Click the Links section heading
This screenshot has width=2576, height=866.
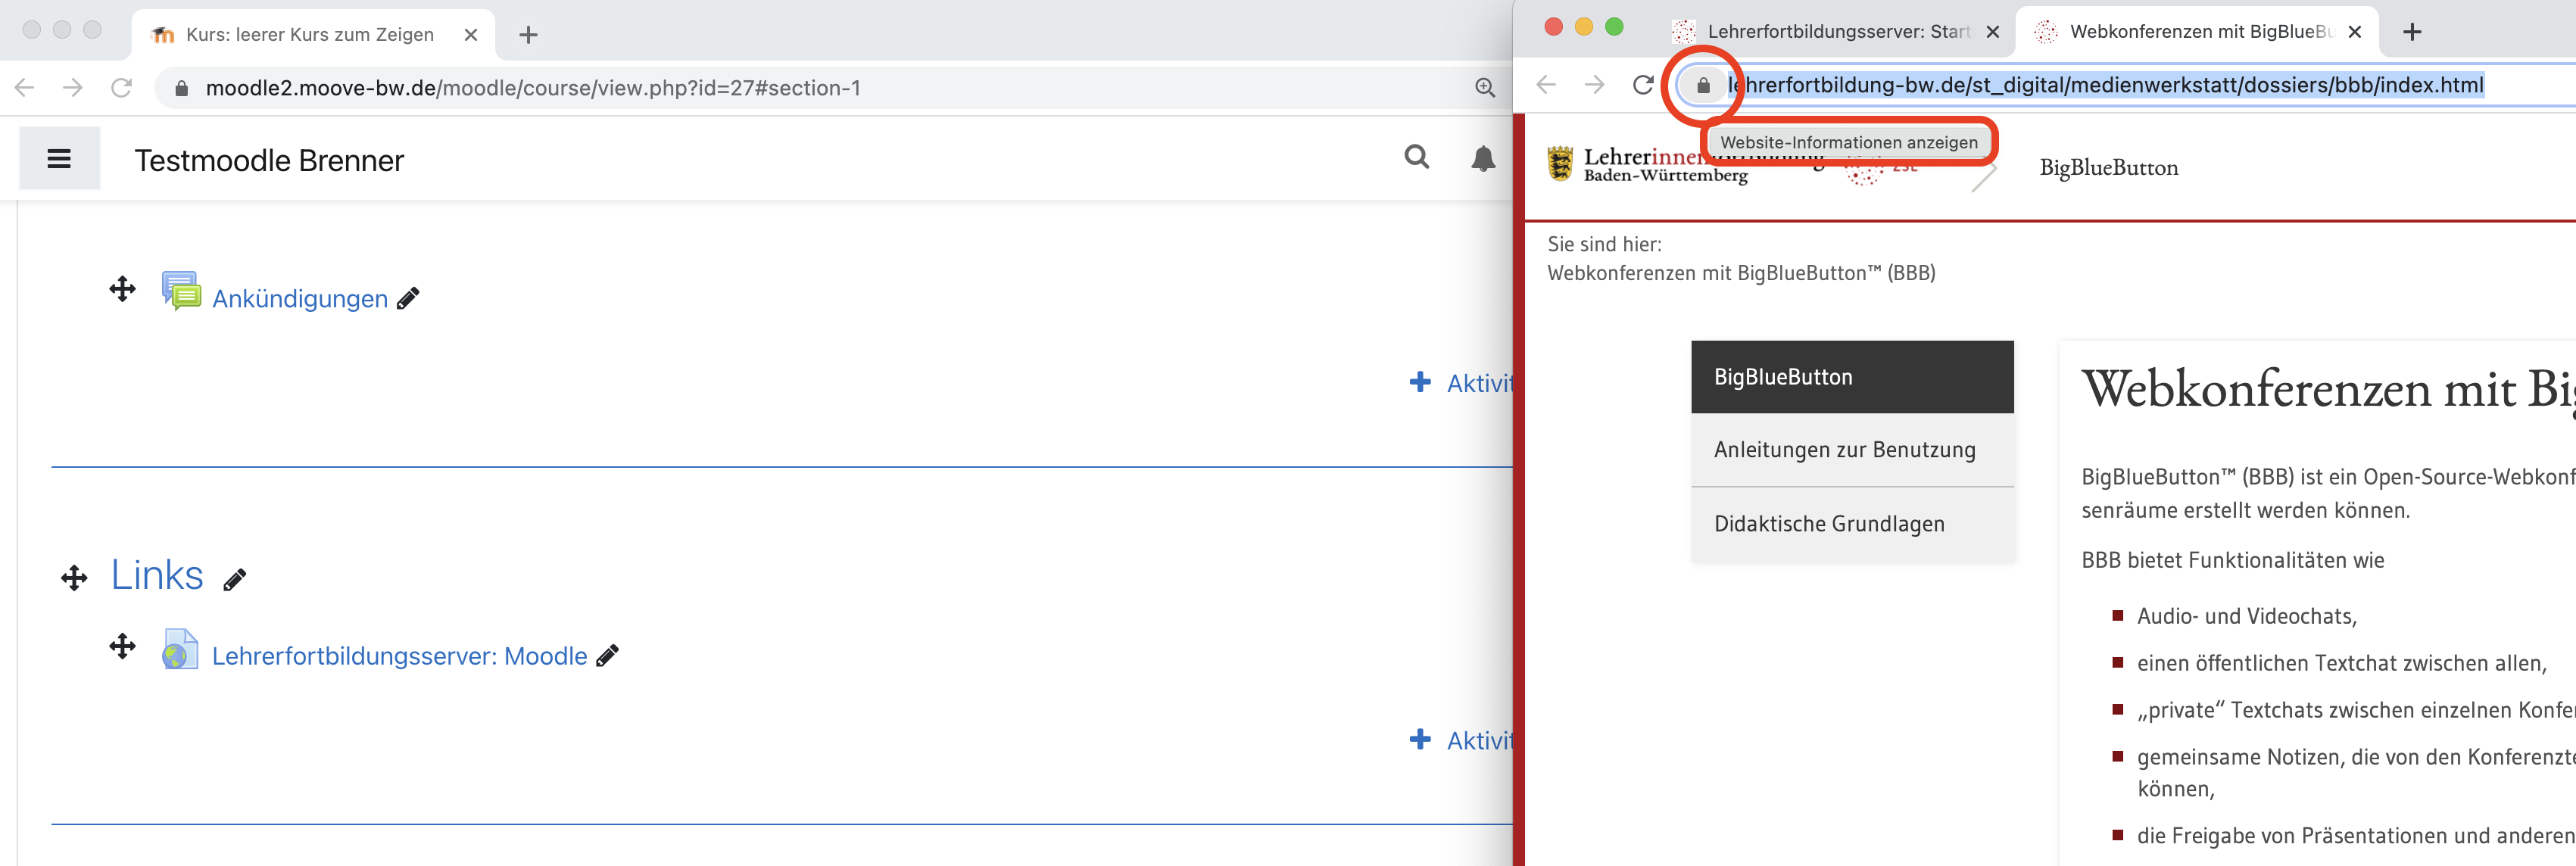pos(157,576)
